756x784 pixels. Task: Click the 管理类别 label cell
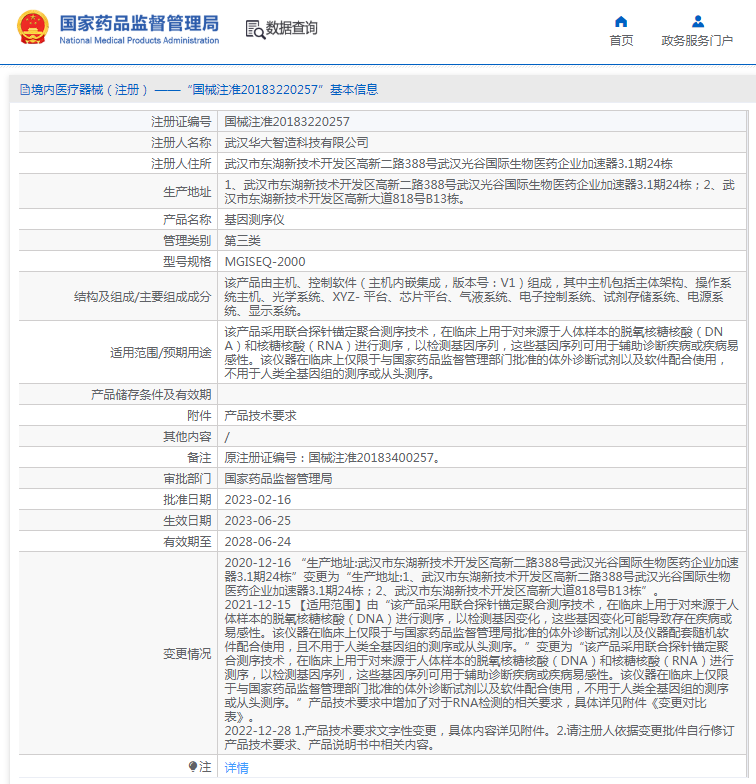118,240
